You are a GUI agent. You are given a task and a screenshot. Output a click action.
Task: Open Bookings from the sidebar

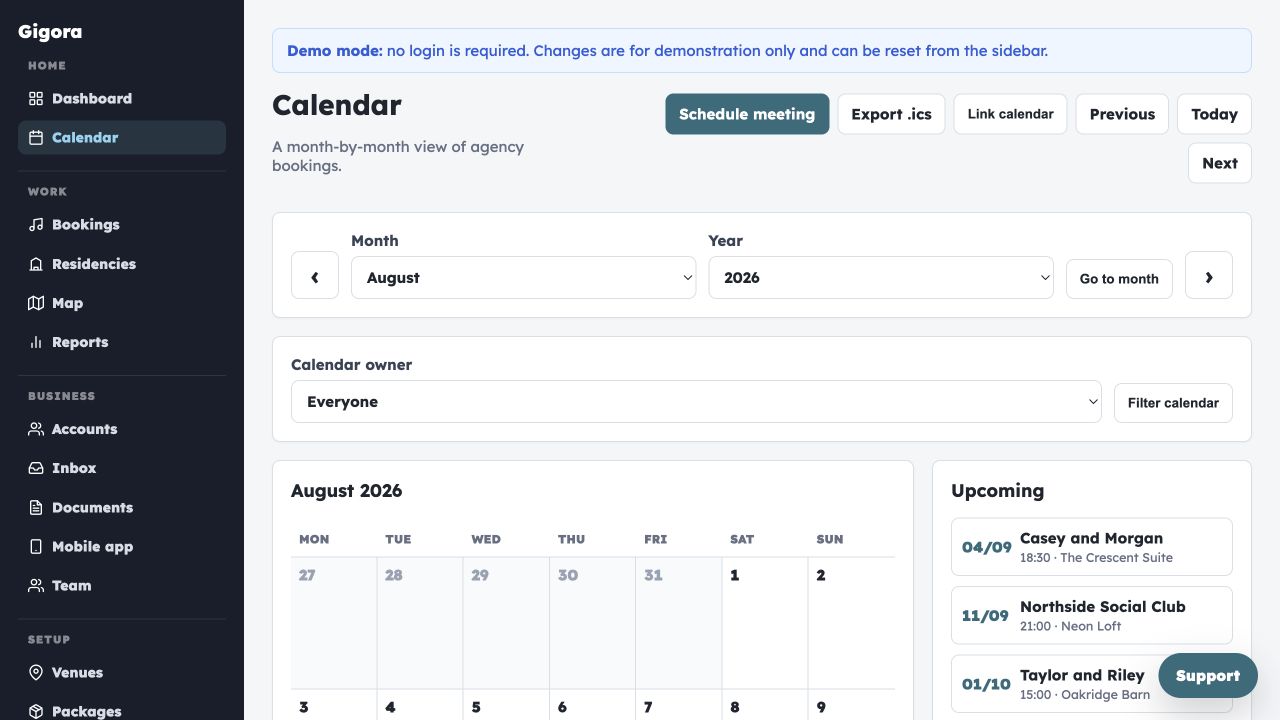point(122,224)
